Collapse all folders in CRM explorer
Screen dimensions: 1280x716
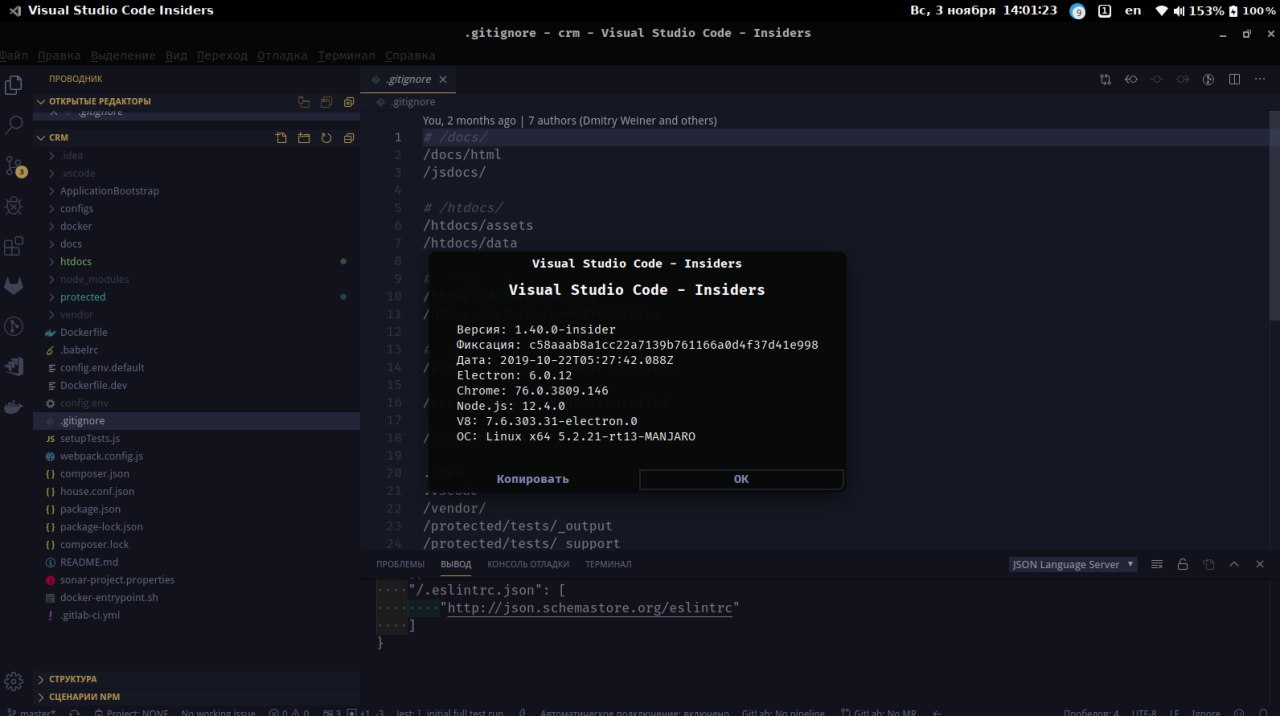pyautogui.click(x=349, y=138)
